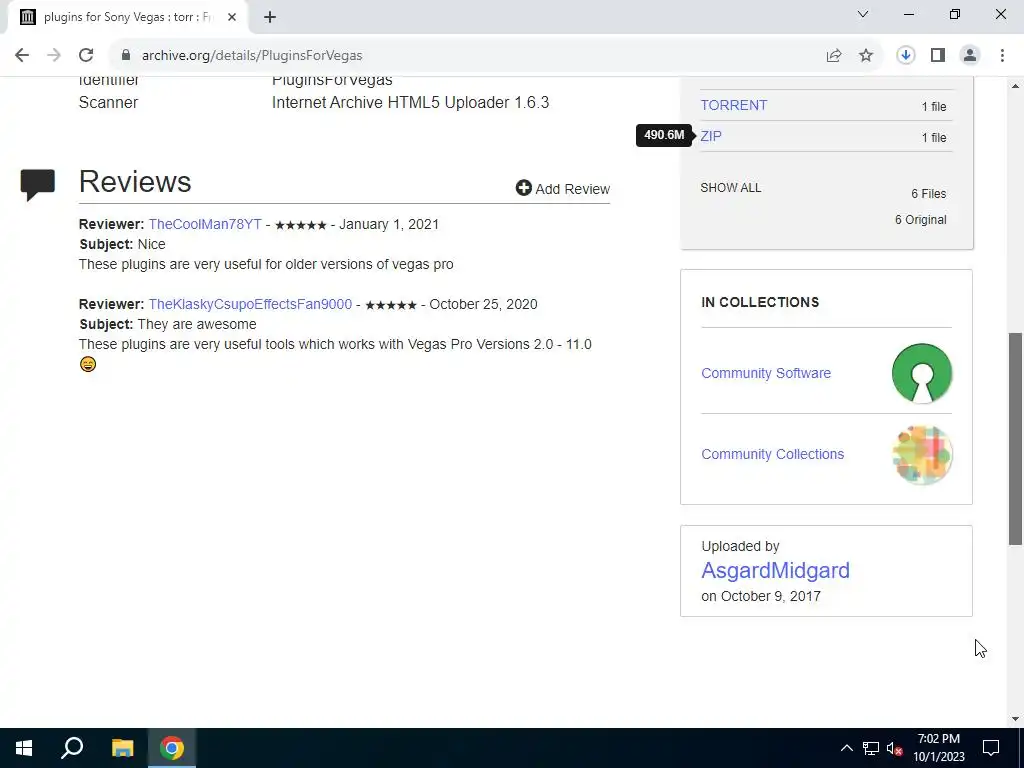Open Windows taskbar search
1024x768 pixels.
pos(72,748)
